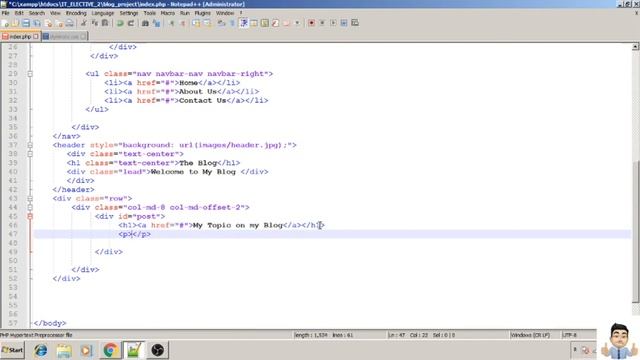
Task: Toggle synchronize horizontal scrolling
Action: (207, 23)
